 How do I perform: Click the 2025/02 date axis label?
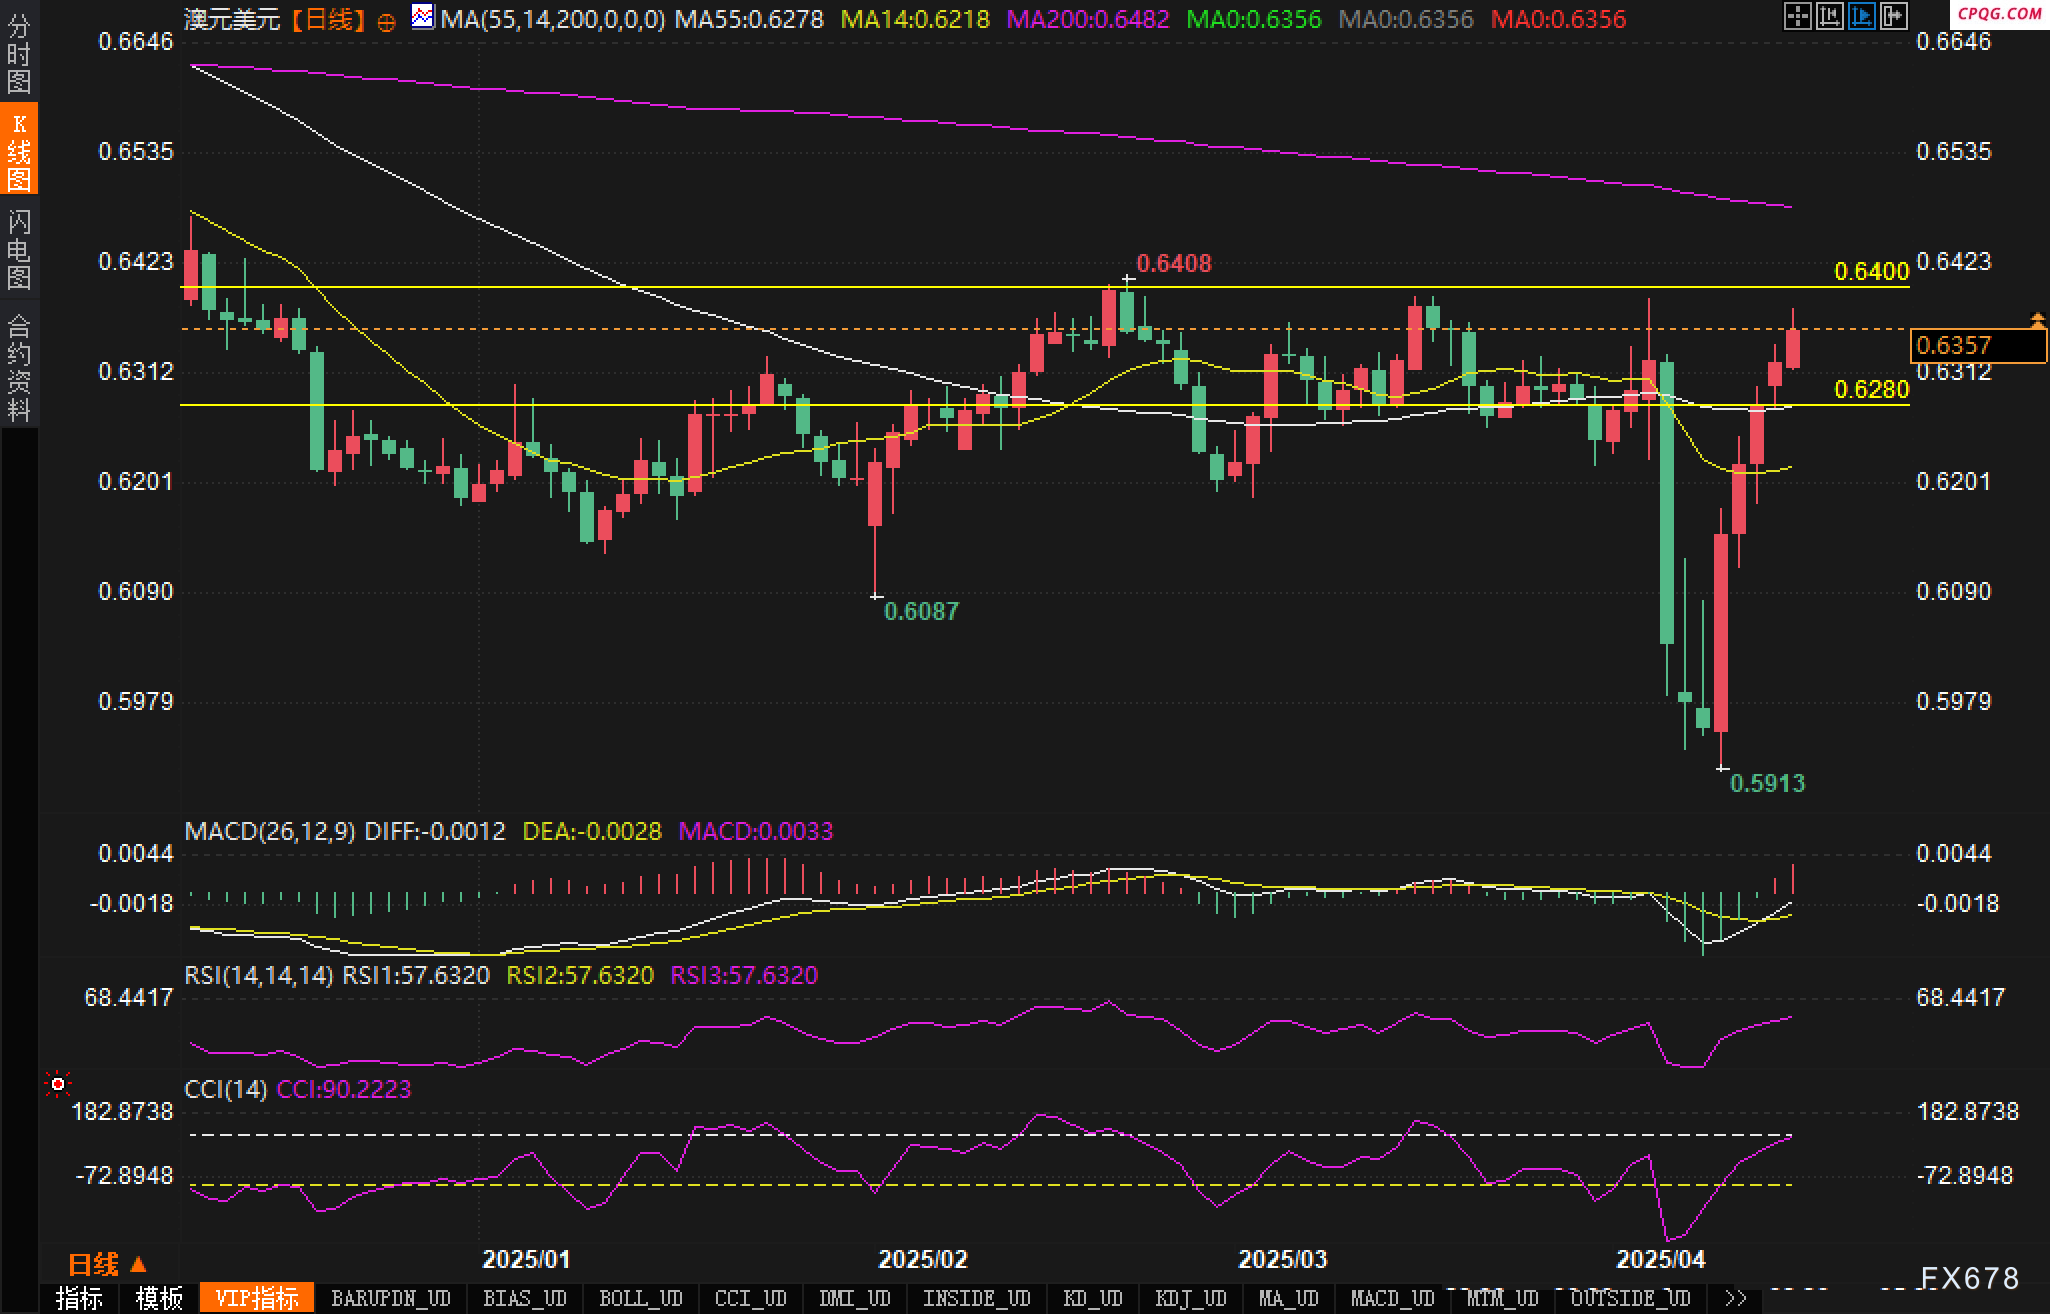(922, 1259)
